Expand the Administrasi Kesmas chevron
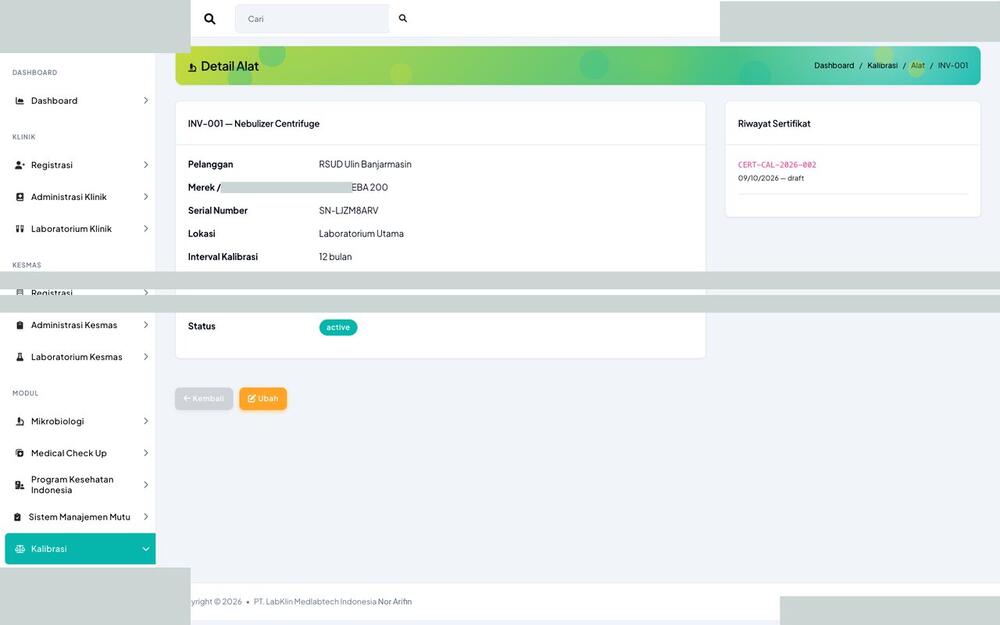 coord(145,325)
